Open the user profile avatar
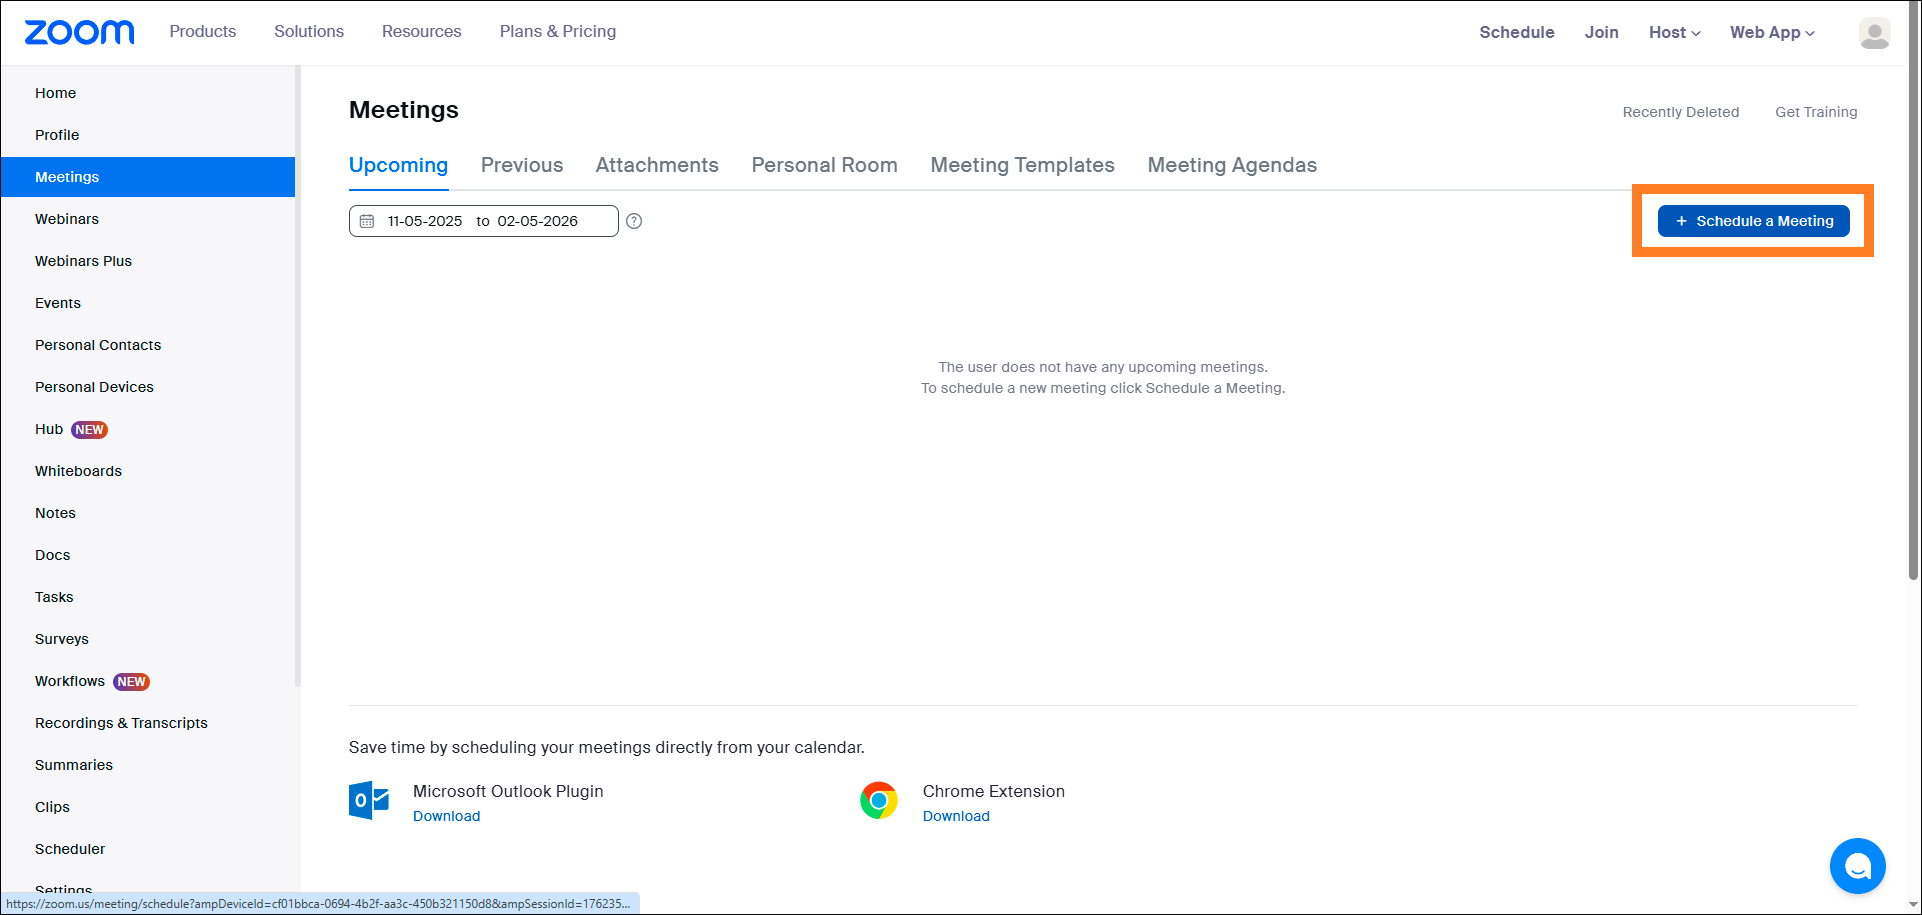Screen dimensions: 1922x915 pyautogui.click(x=1874, y=33)
